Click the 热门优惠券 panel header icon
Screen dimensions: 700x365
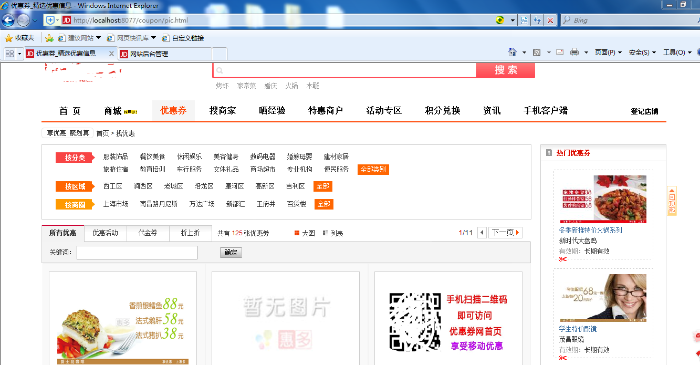[549, 153]
